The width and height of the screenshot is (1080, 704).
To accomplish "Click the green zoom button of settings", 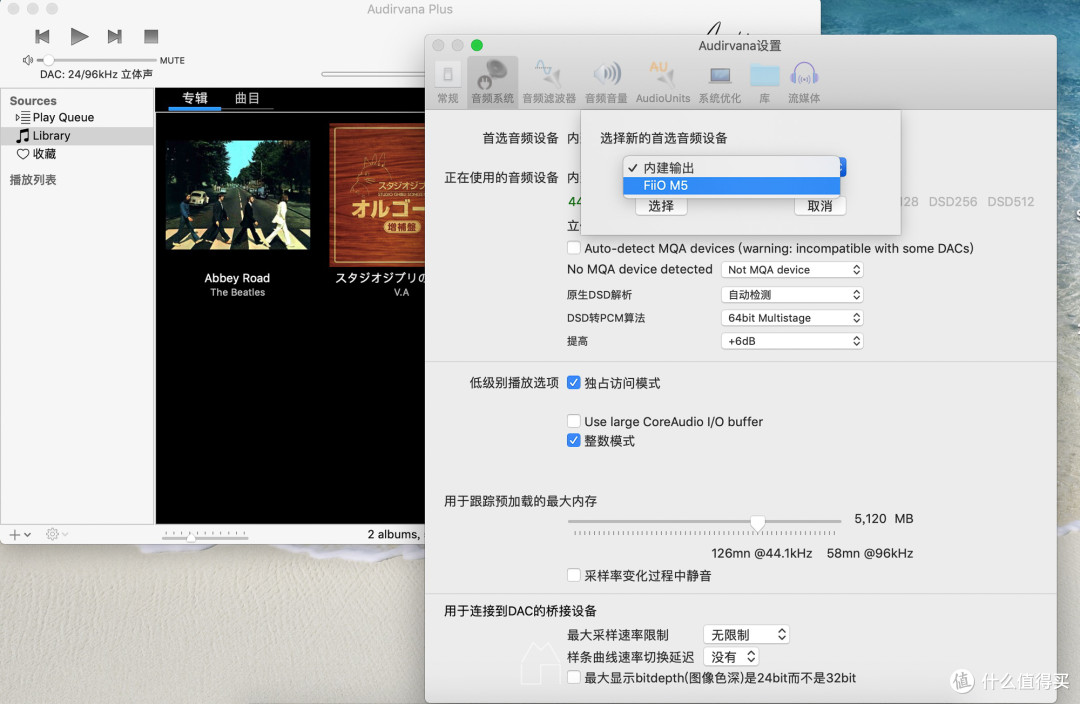I will coord(477,45).
